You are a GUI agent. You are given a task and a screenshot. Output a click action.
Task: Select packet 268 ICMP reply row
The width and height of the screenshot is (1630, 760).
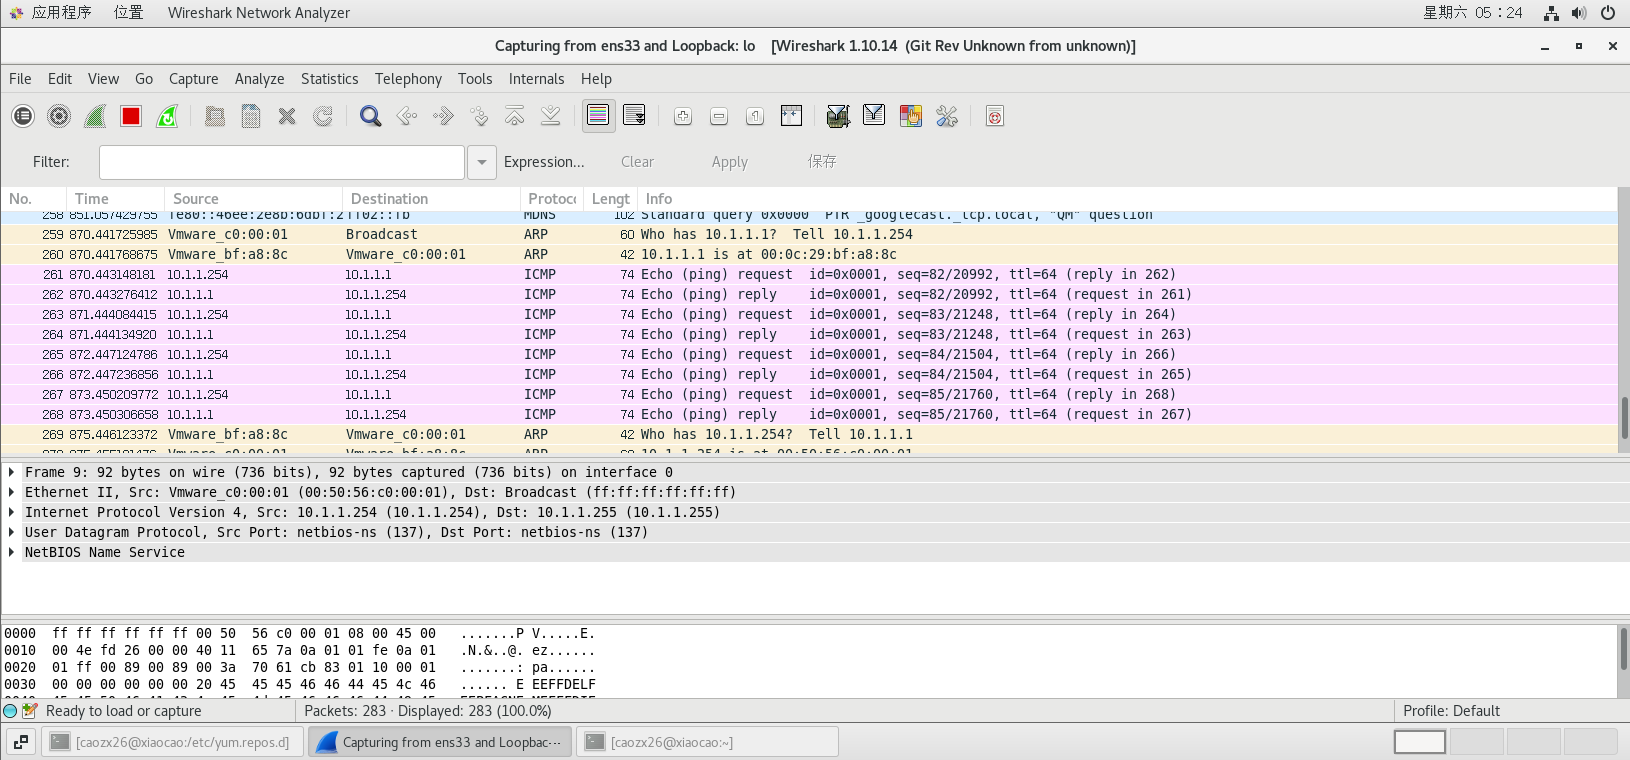click(x=809, y=414)
